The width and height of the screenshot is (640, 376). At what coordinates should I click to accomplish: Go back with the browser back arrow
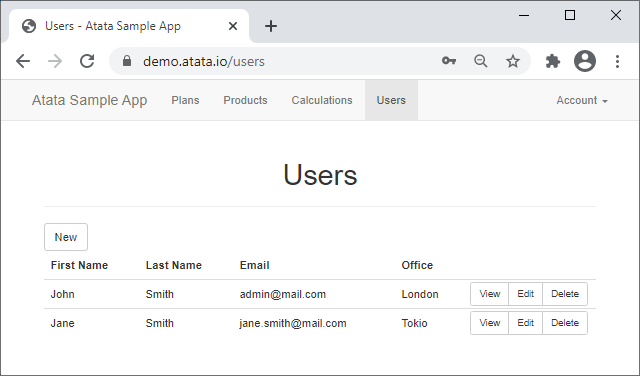[x=23, y=61]
